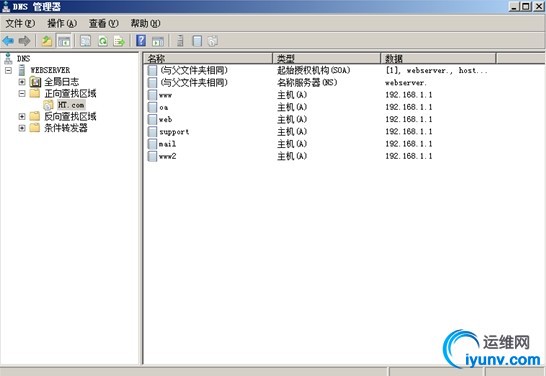Click the last faded toolbar icon
This screenshot has height=376, width=546.
pos(213,41)
